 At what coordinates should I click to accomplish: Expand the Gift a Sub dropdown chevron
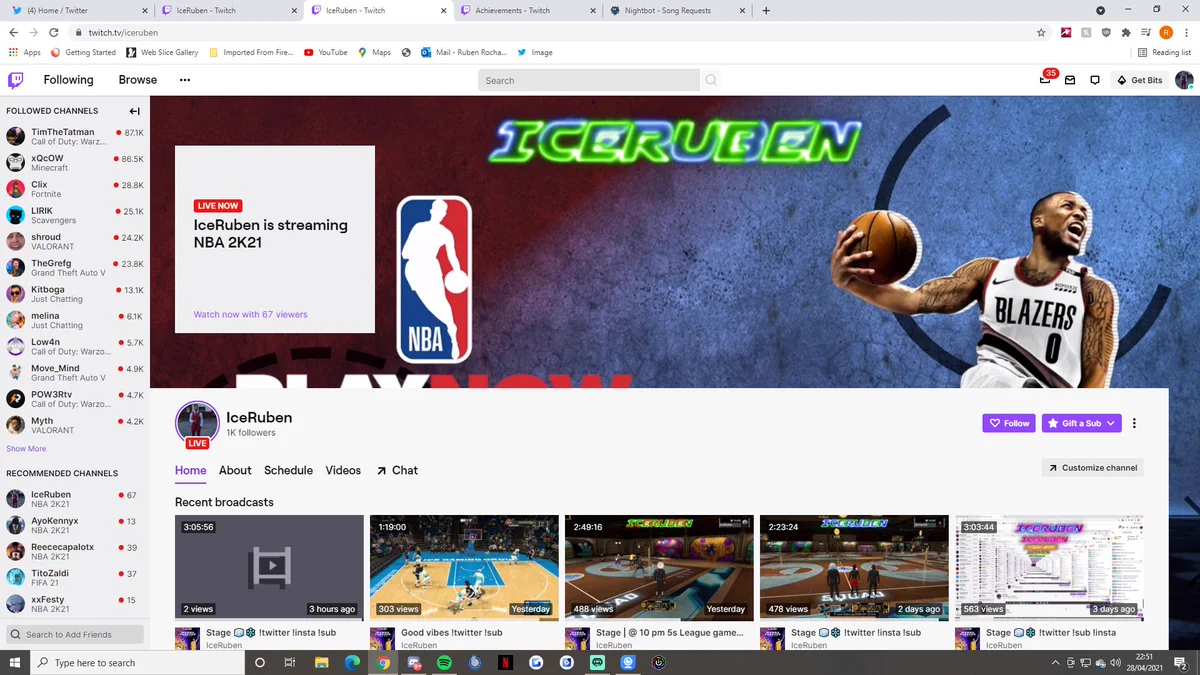(1111, 423)
